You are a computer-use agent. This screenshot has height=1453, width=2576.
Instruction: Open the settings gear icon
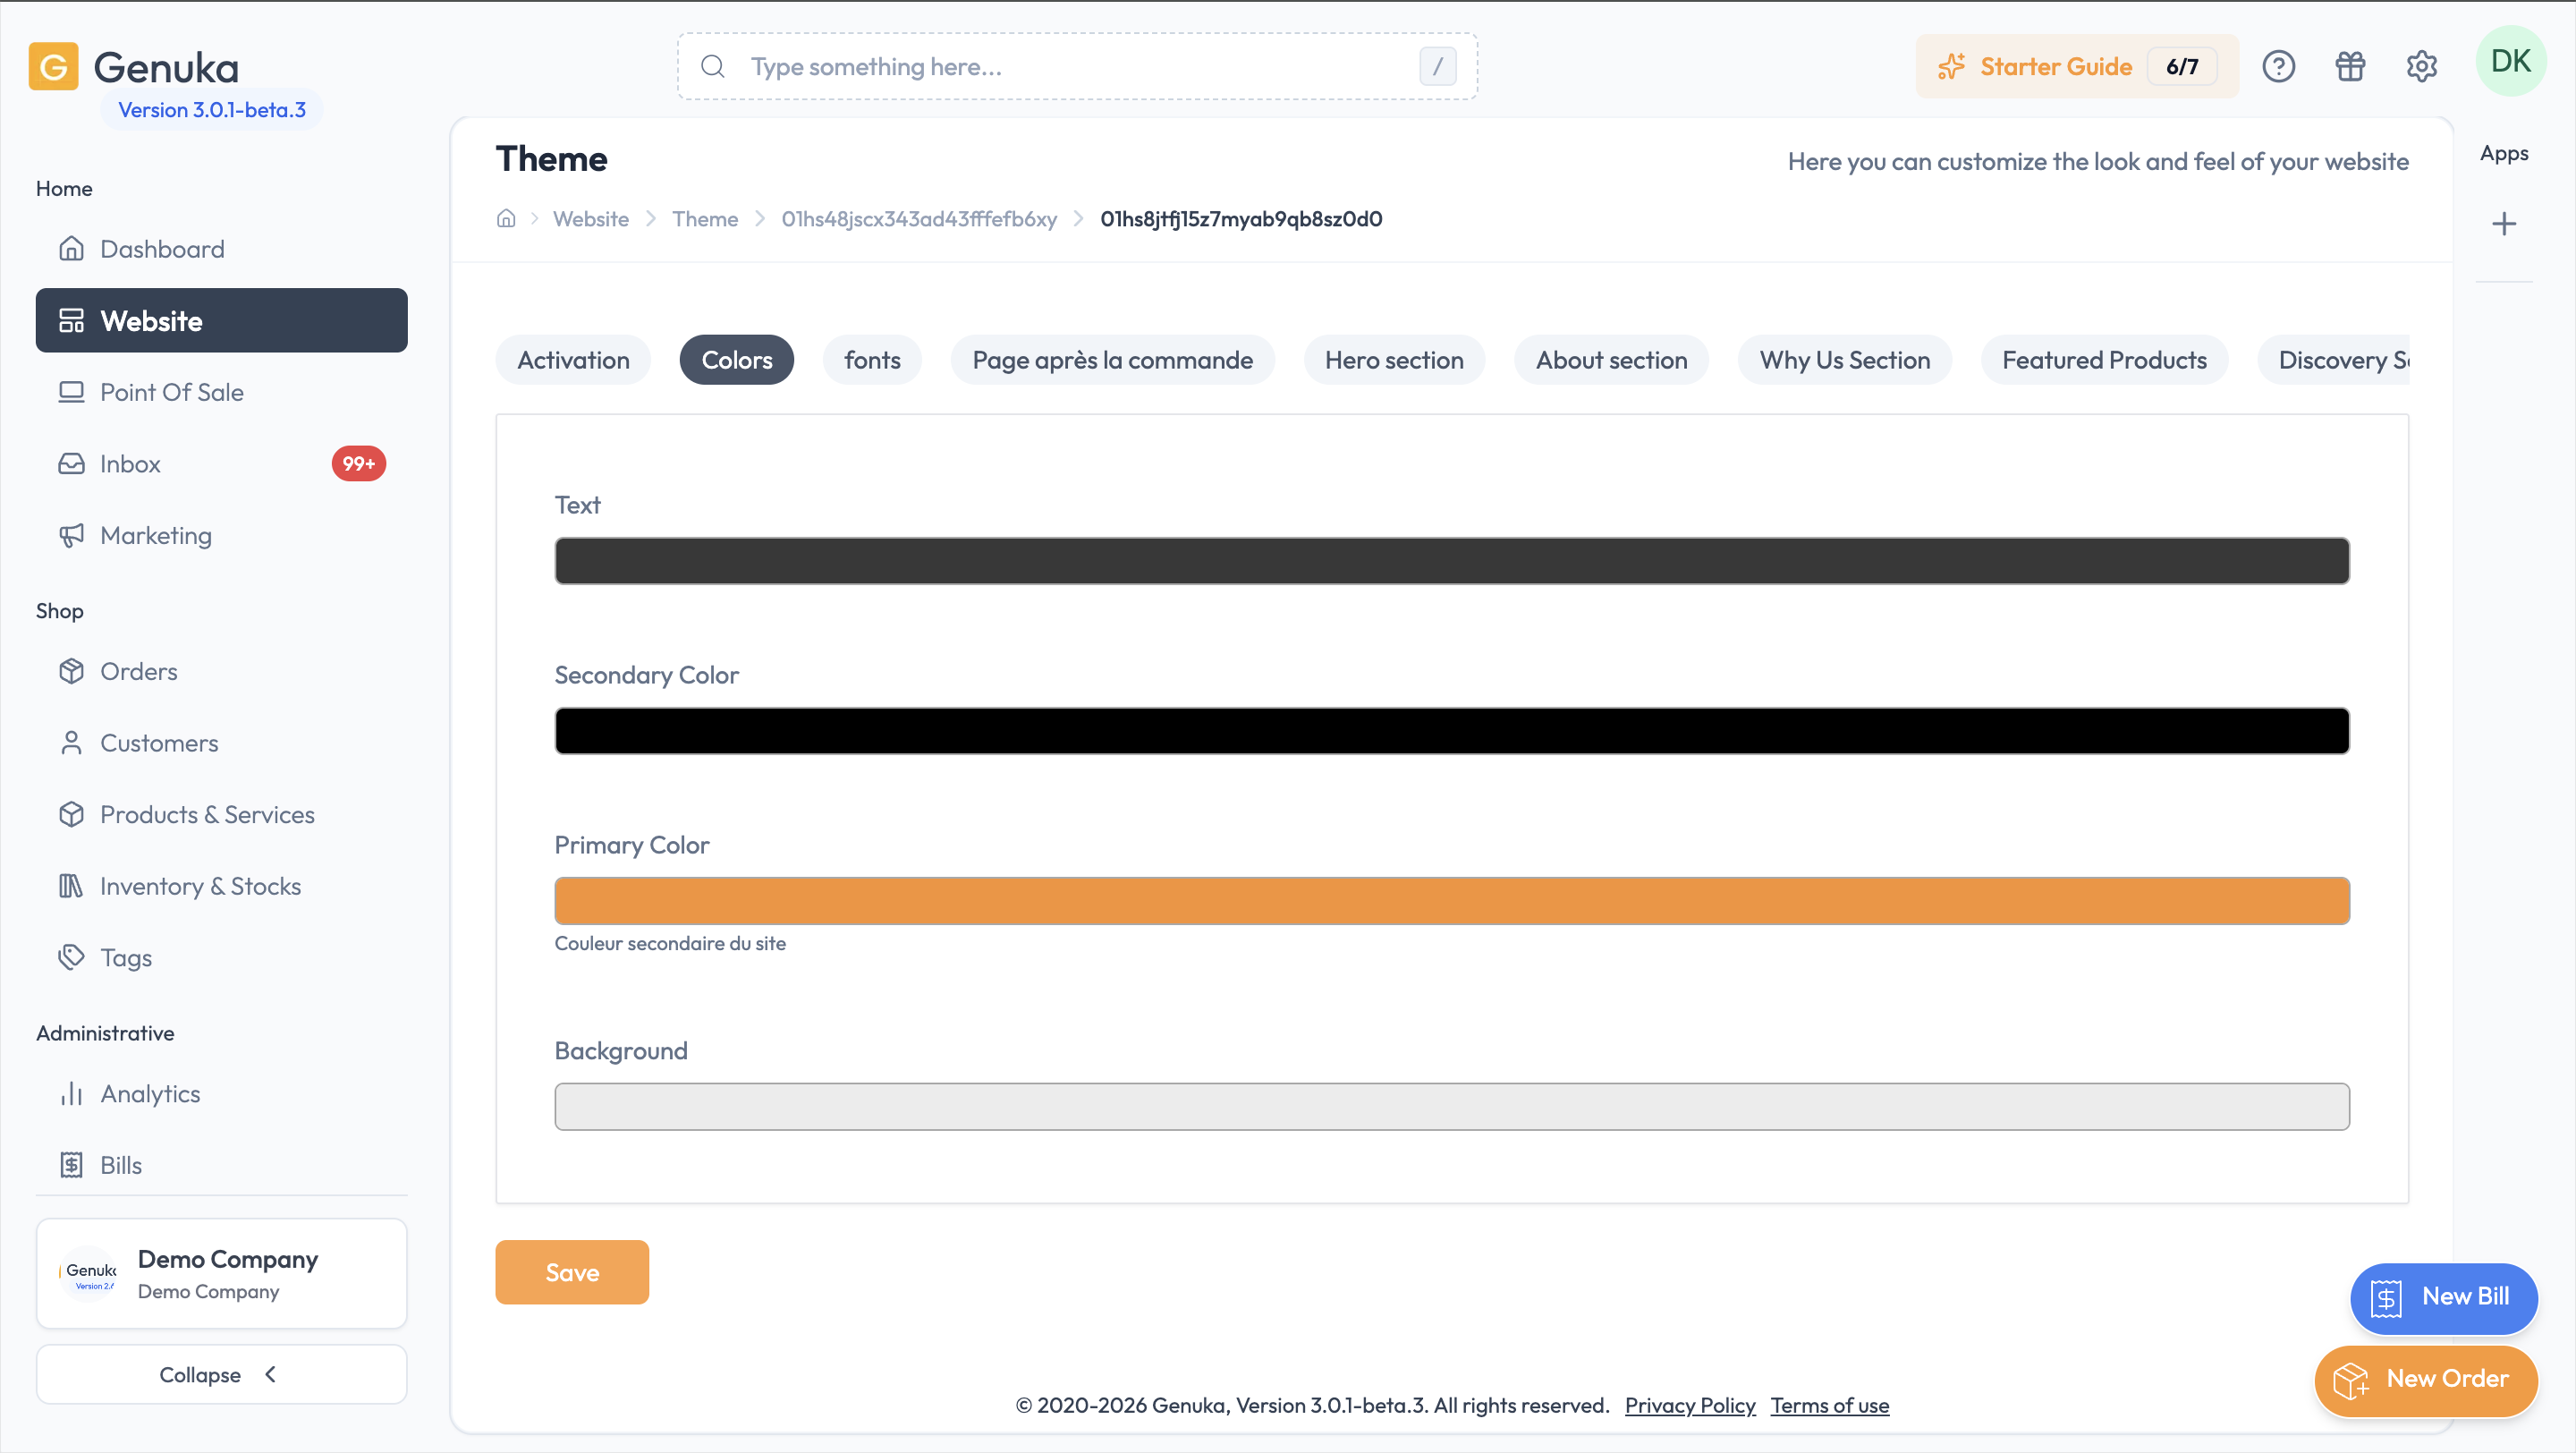pos(2421,67)
